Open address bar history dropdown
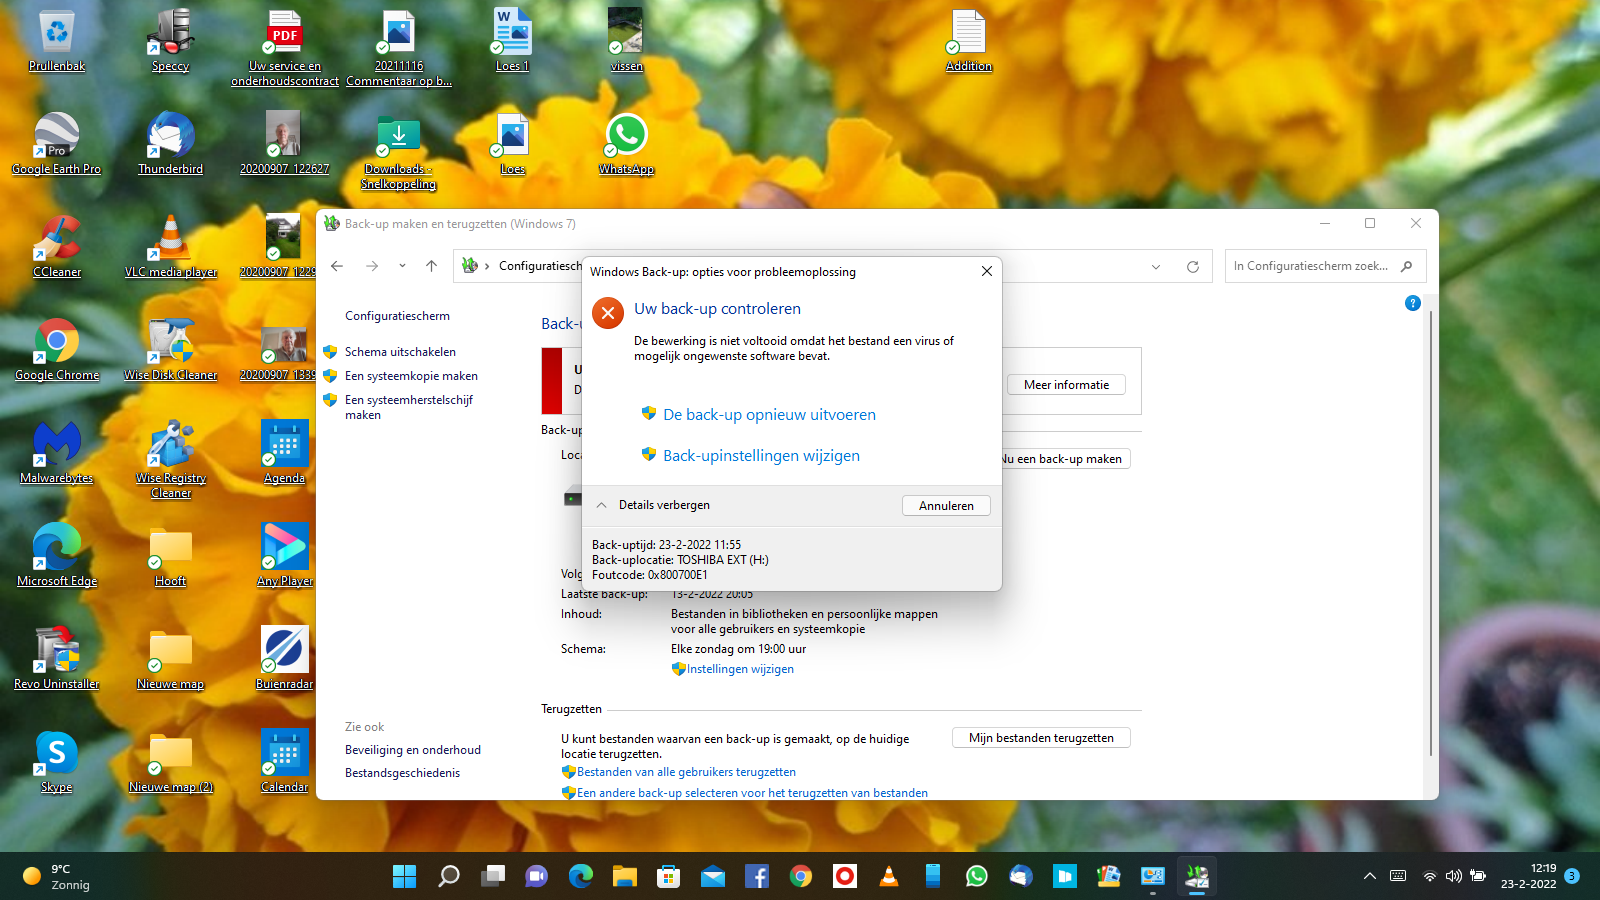This screenshot has width=1600, height=900. (x=1156, y=267)
